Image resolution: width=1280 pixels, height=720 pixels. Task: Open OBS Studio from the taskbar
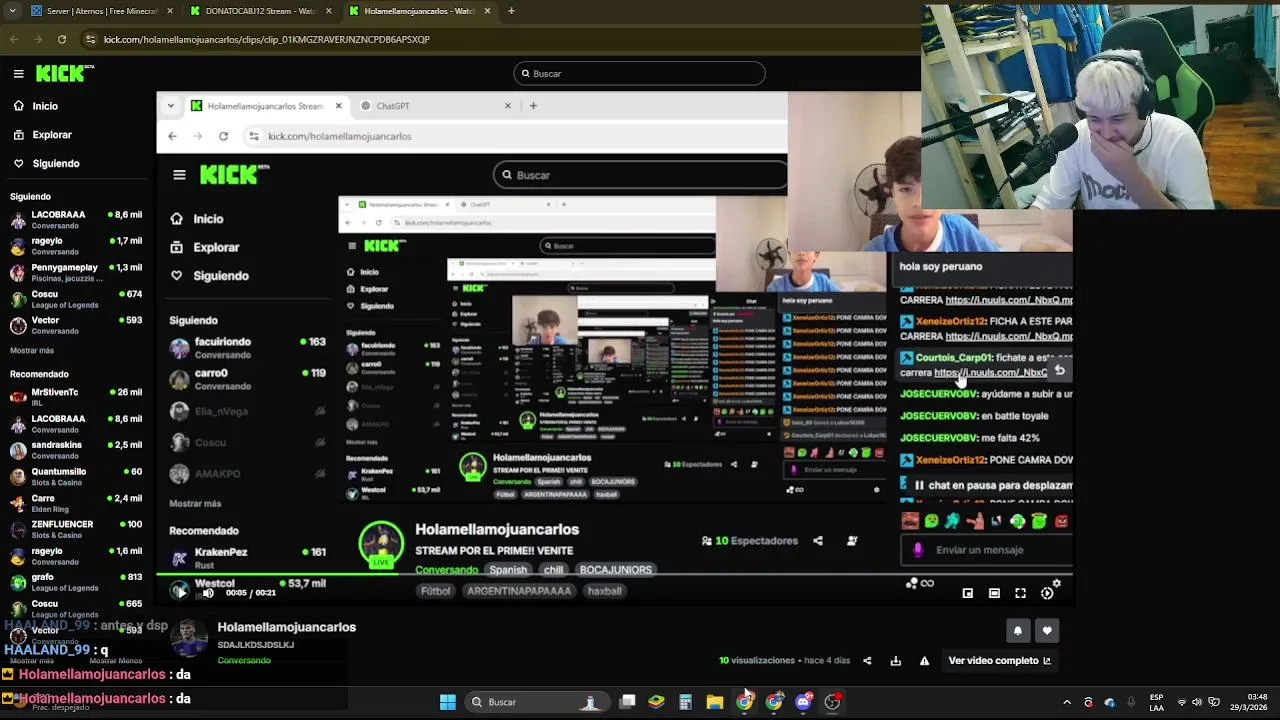(832, 702)
